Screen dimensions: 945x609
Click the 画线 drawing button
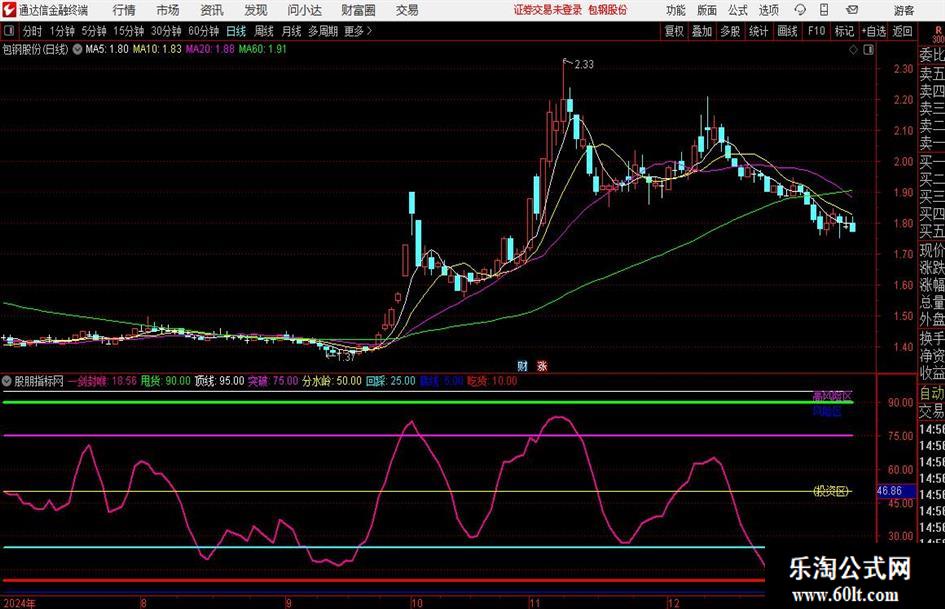click(787, 31)
